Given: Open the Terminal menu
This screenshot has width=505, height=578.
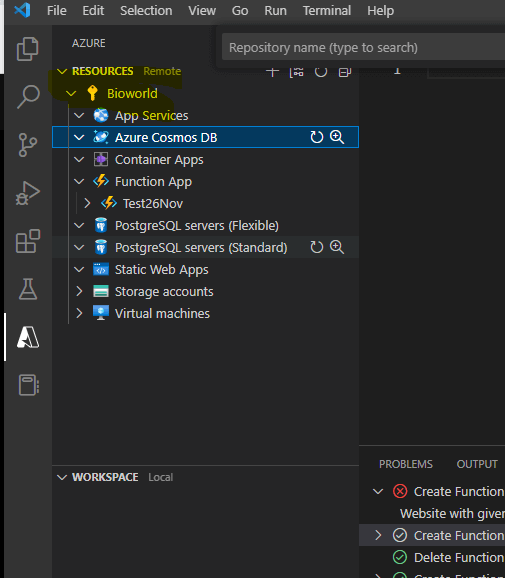Looking at the screenshot, I should (x=327, y=11).
